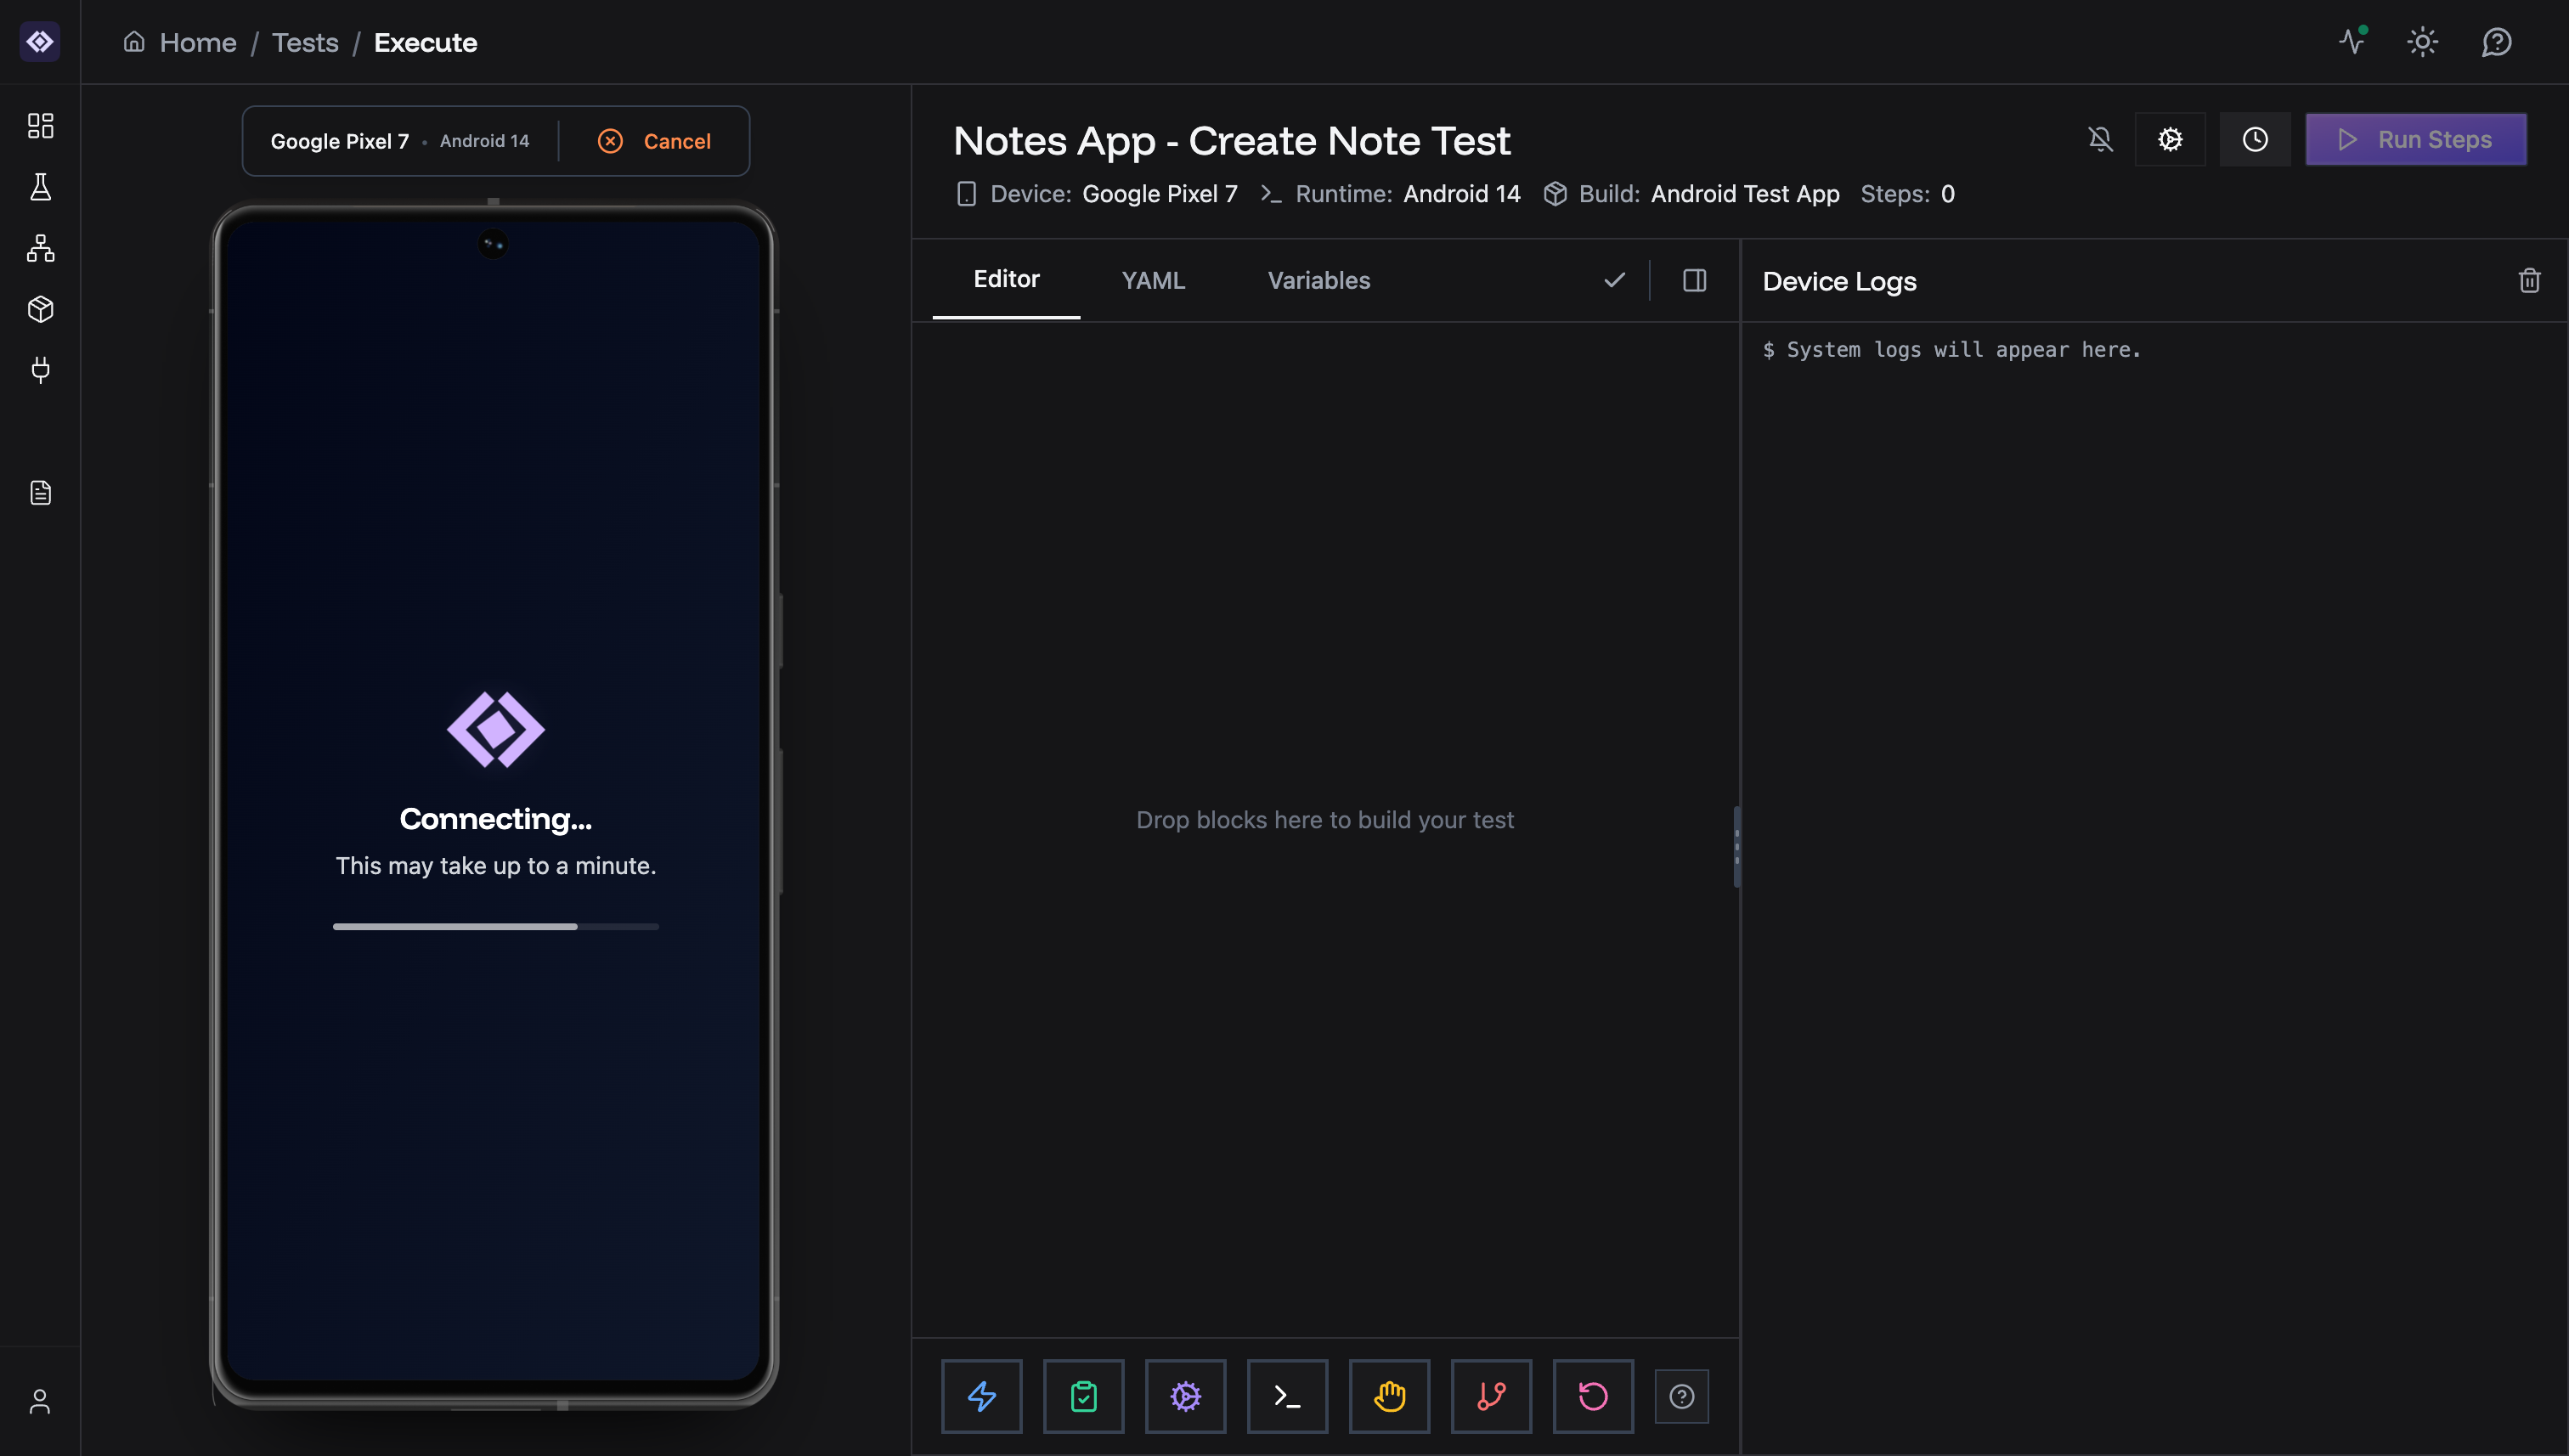This screenshot has height=1456, width=2569.
Task: Open the Variables tab
Action: pyautogui.click(x=1318, y=280)
